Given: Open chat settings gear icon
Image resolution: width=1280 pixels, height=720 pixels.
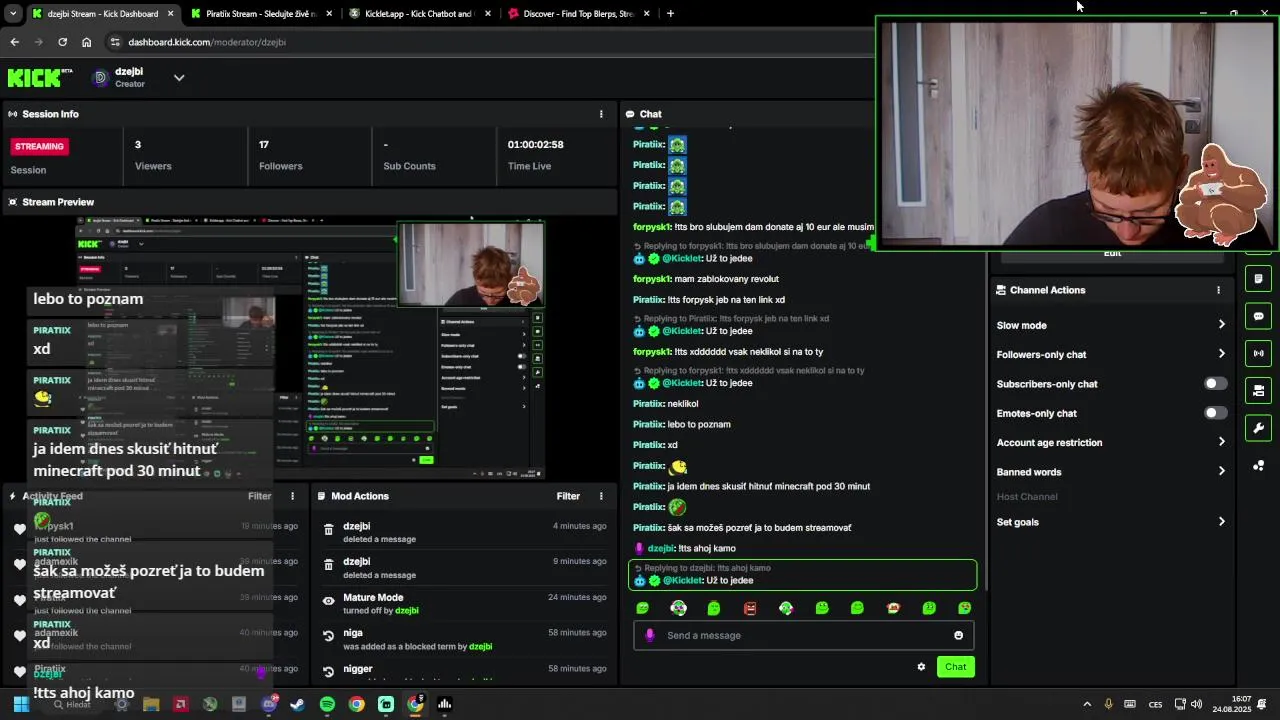Looking at the screenshot, I should (921, 667).
